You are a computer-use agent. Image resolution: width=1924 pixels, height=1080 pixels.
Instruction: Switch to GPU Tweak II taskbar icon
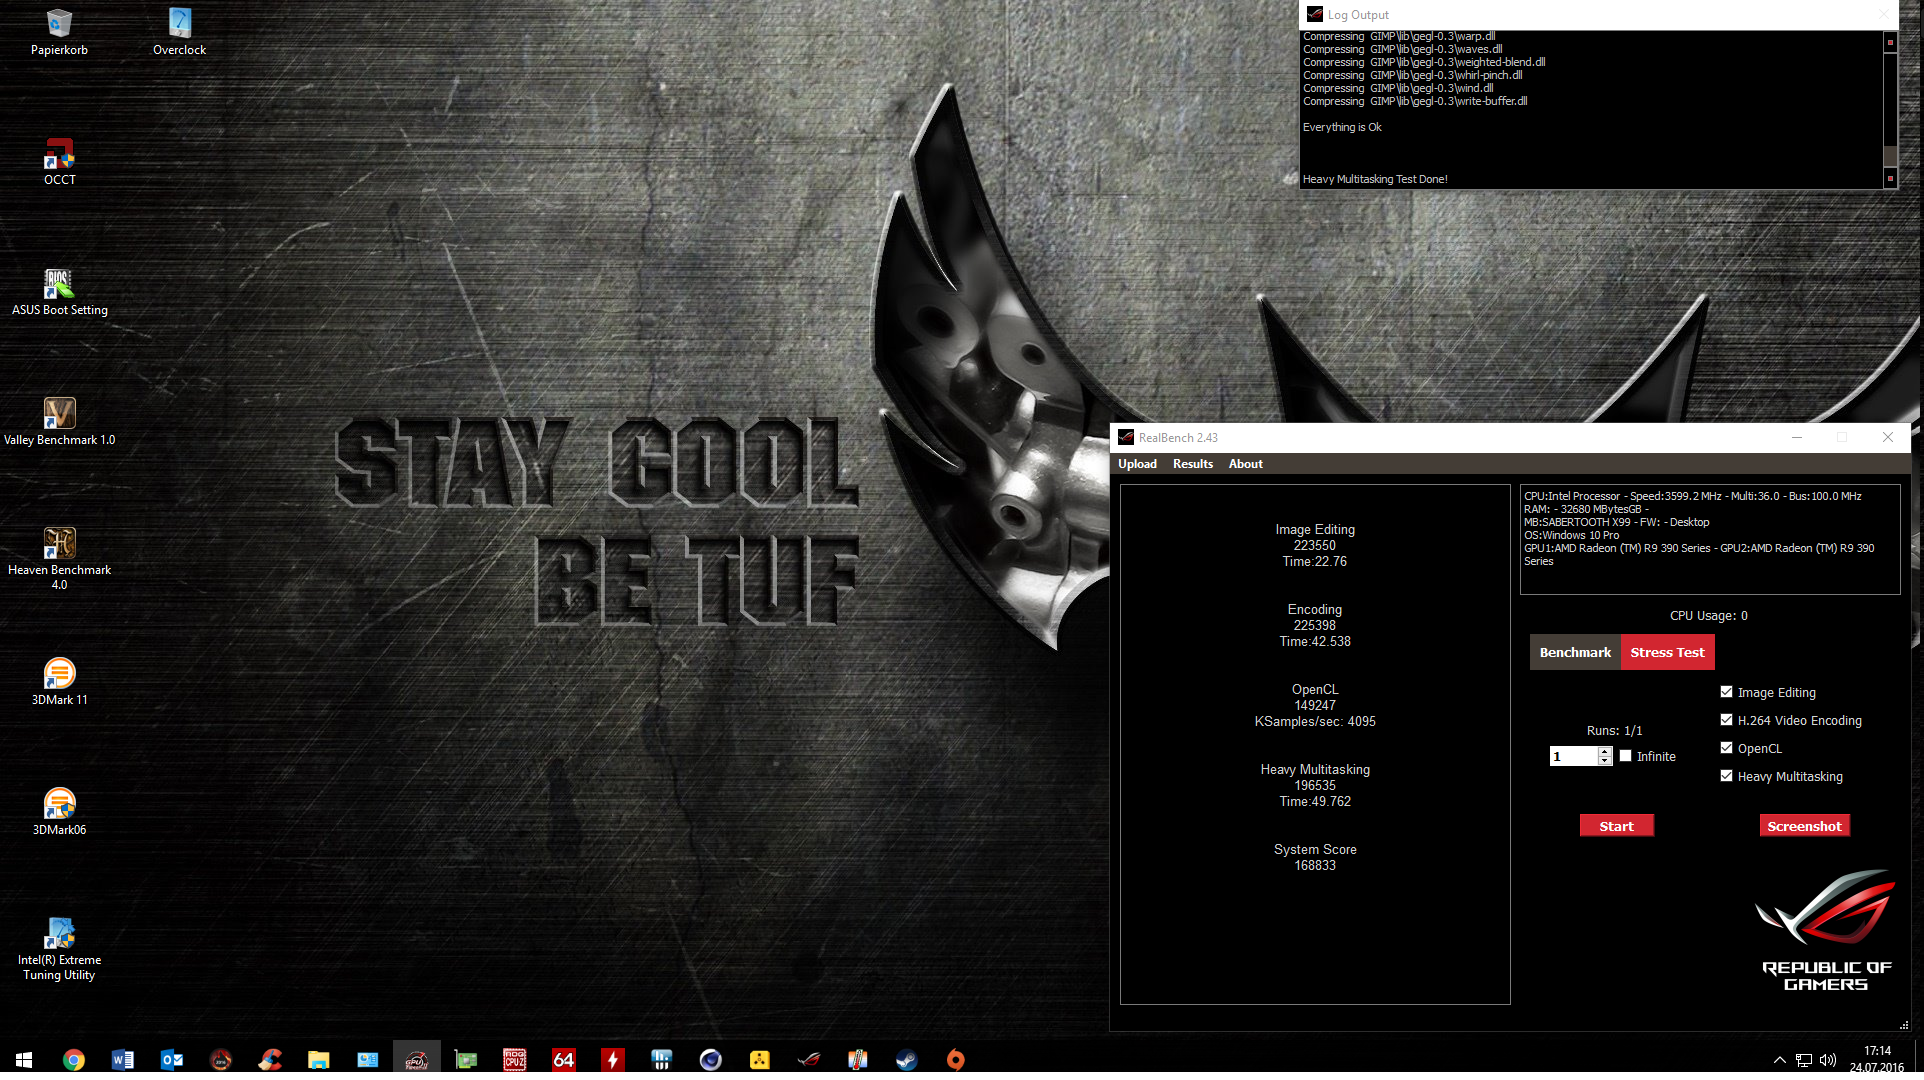416,1059
